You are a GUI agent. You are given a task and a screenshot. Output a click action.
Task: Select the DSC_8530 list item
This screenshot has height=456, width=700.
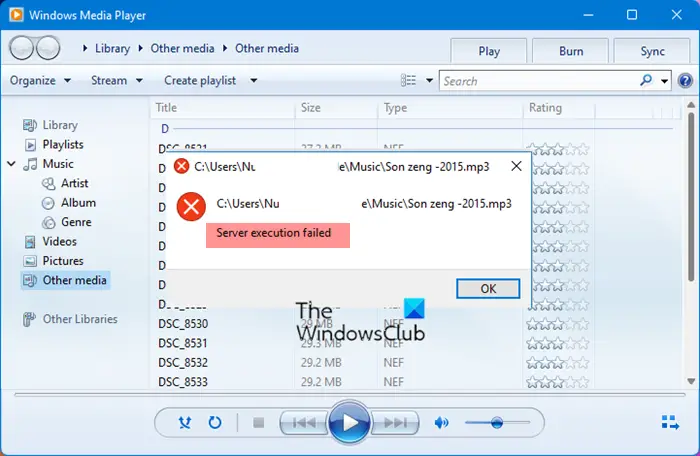click(x=183, y=324)
